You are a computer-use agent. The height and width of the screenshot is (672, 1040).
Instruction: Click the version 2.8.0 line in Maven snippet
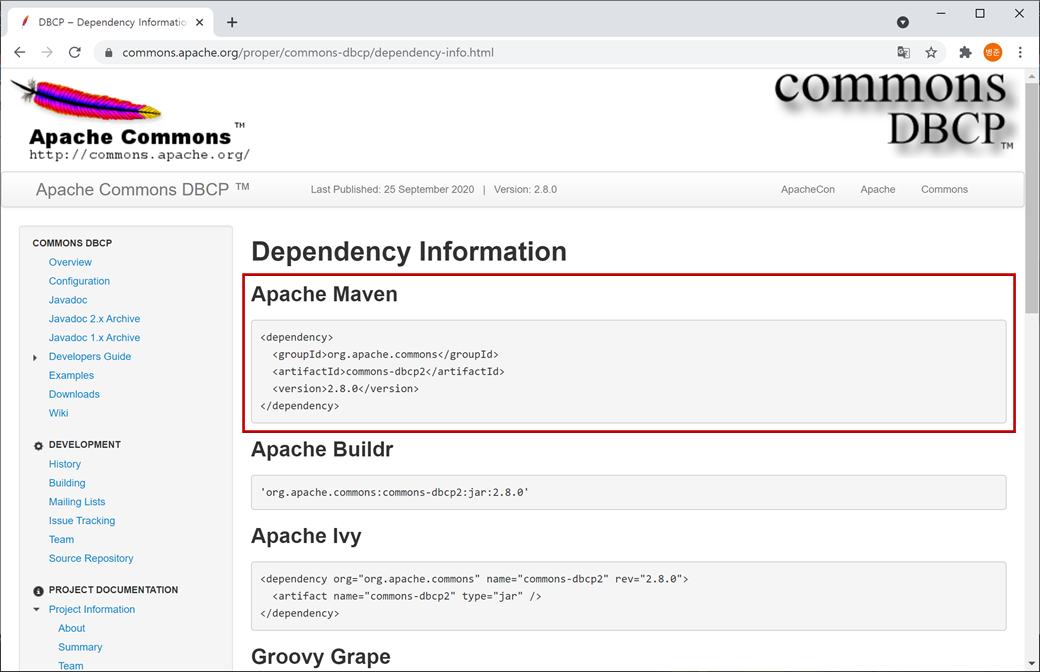click(x=346, y=389)
